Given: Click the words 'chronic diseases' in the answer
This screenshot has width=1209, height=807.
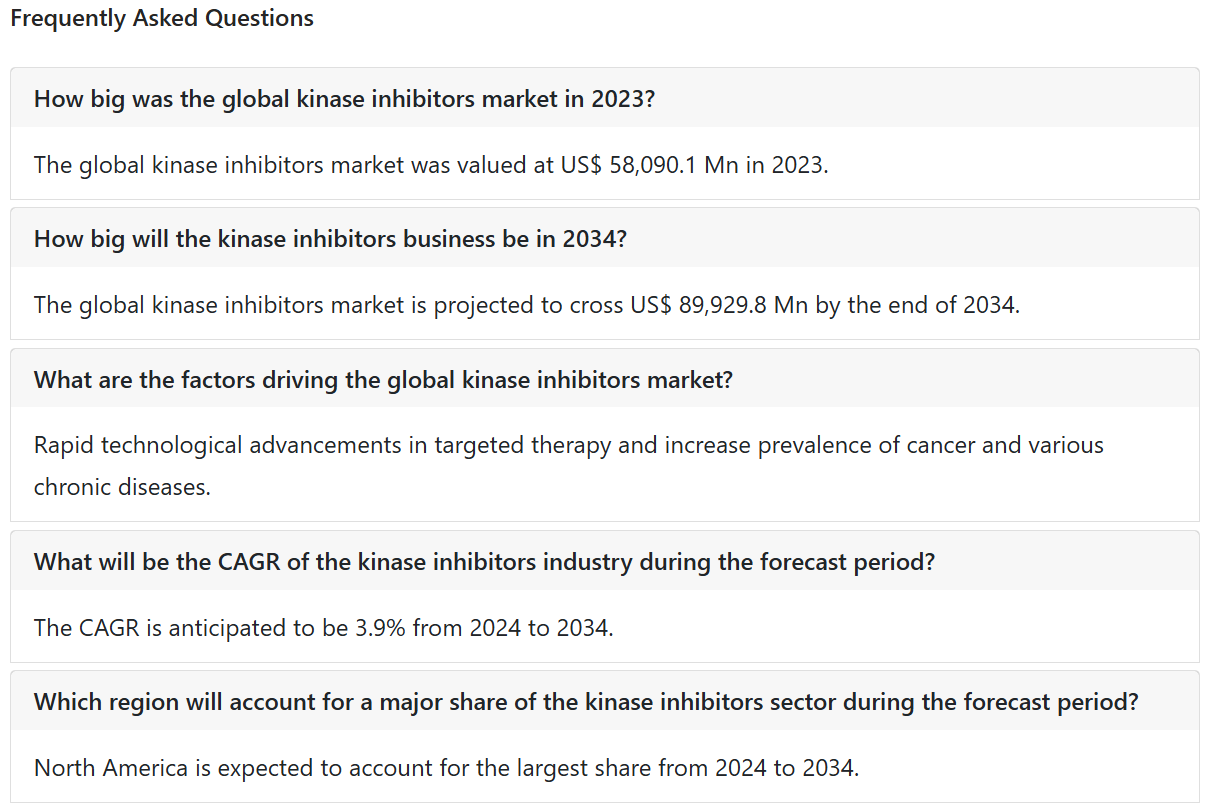Looking at the screenshot, I should [122, 487].
